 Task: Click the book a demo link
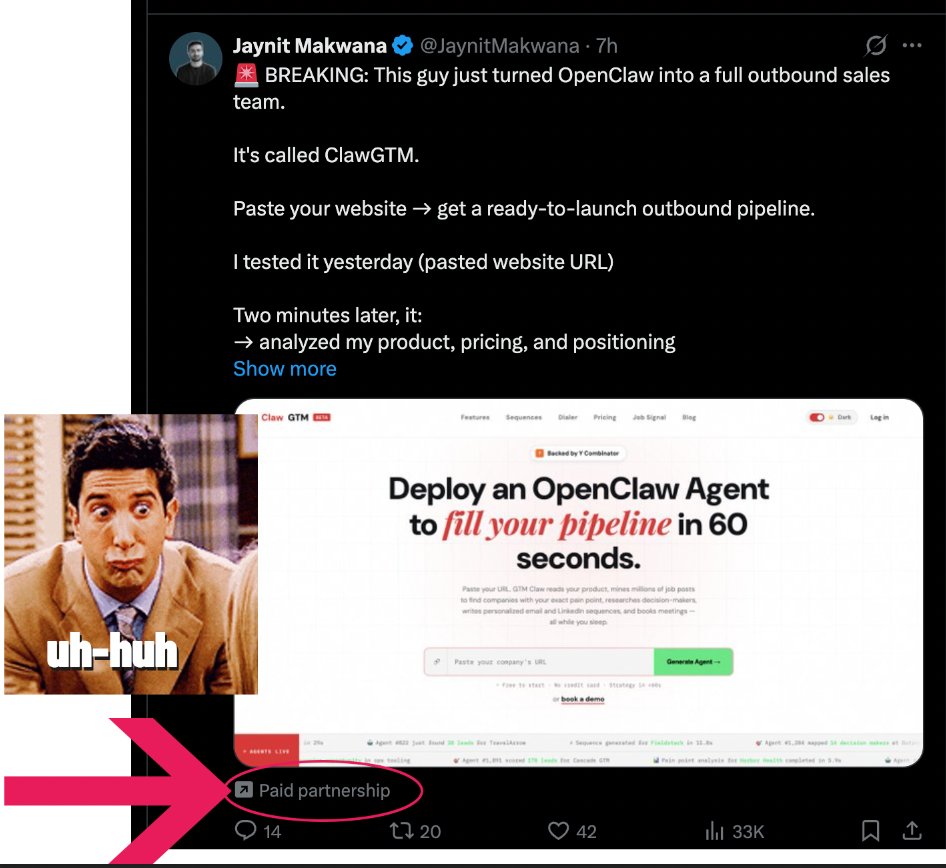(x=582, y=699)
